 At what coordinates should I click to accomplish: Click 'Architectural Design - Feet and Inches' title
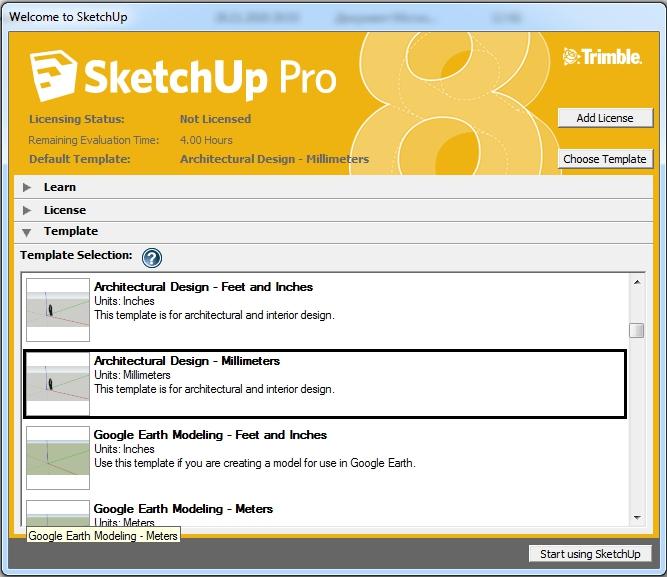[x=203, y=287]
